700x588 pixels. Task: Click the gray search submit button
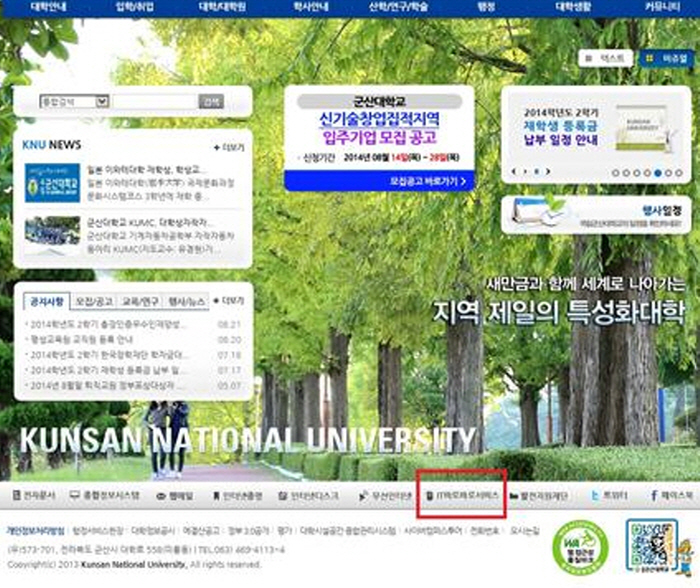point(211,101)
